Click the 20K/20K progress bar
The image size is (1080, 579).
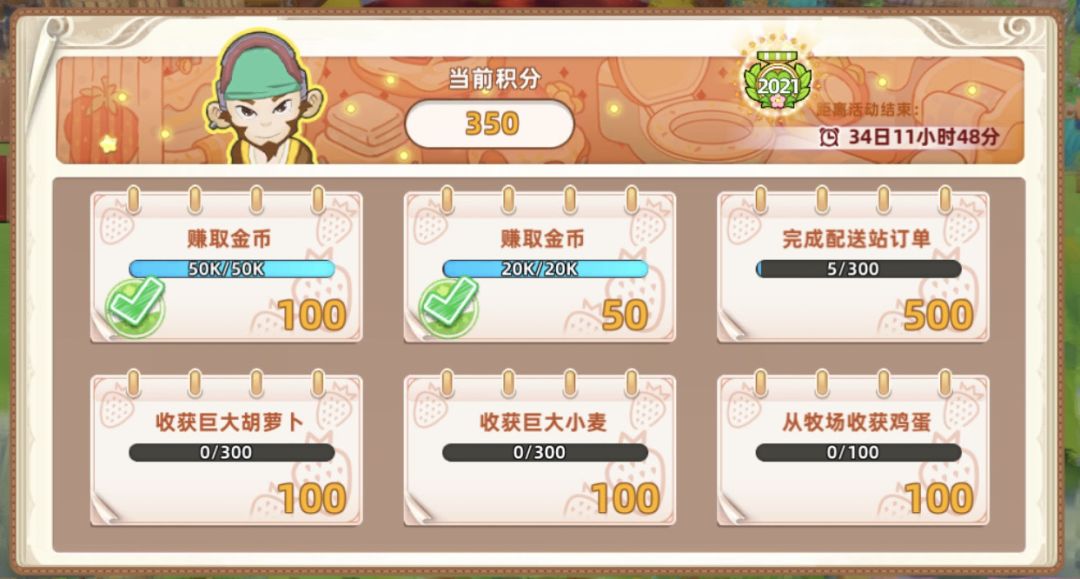(x=545, y=269)
